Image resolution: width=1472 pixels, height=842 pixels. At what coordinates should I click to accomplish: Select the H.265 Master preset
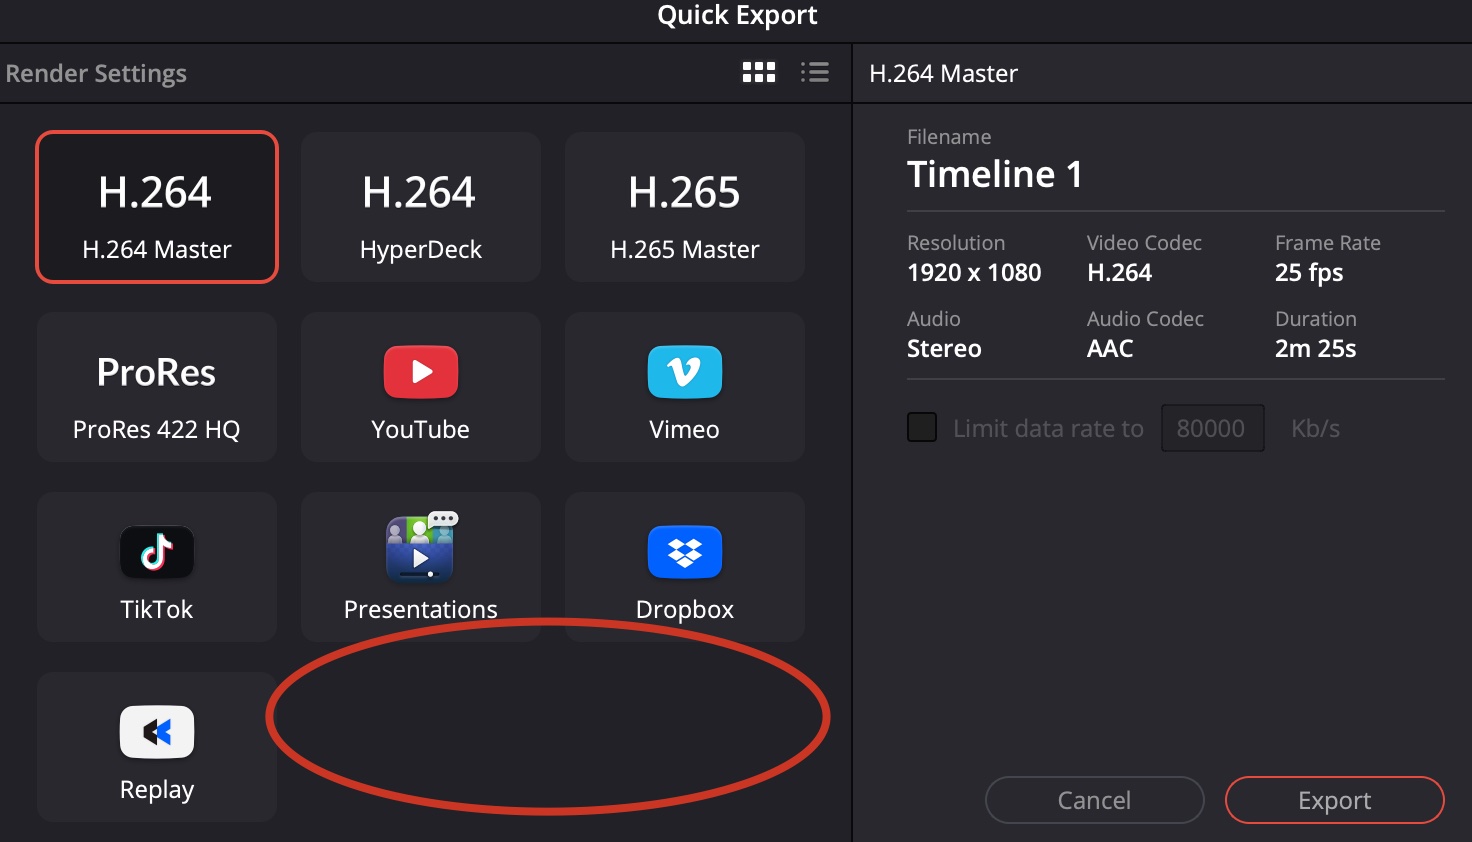[x=685, y=207]
